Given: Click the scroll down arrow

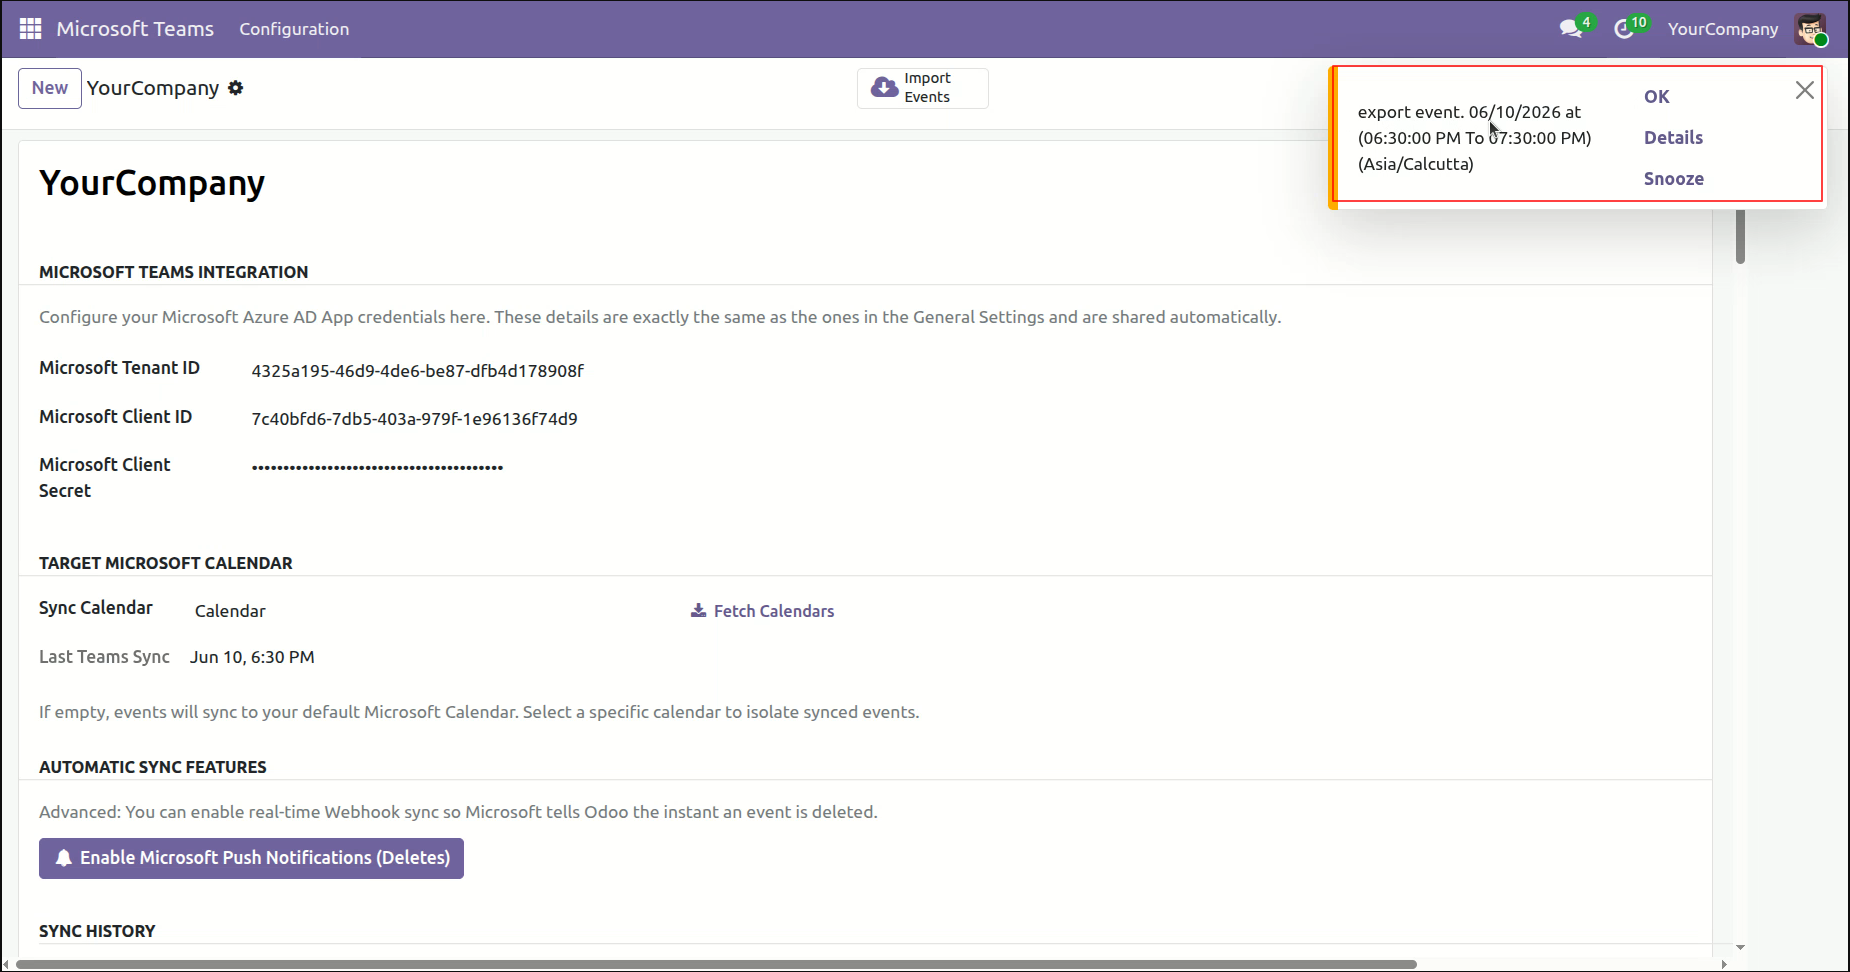Looking at the screenshot, I should pos(1741,947).
